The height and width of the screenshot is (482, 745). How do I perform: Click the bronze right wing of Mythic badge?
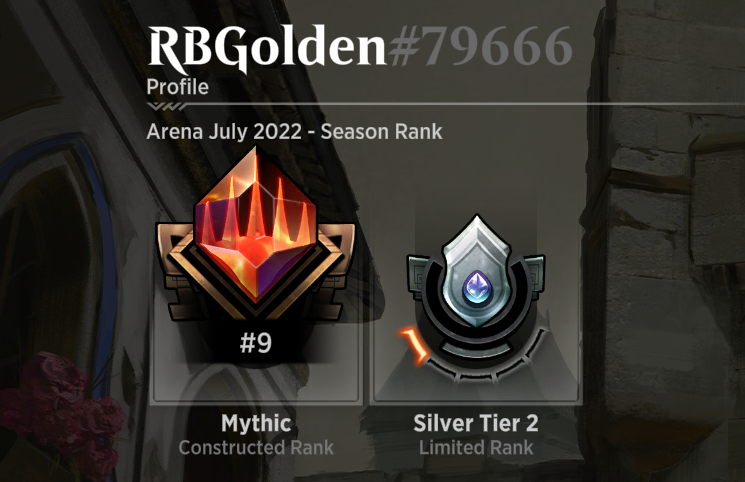(x=336, y=271)
